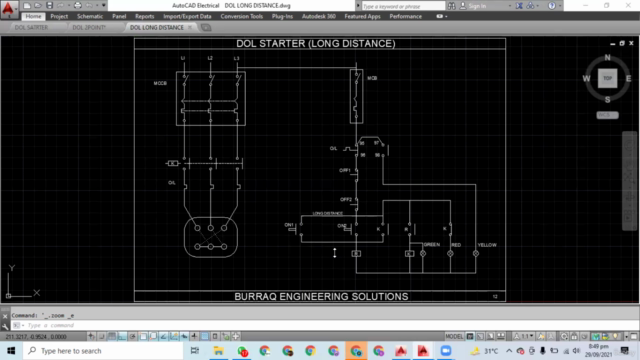Click the command line customize wrench icon
The width and height of the screenshot is (640, 360).
5,326
